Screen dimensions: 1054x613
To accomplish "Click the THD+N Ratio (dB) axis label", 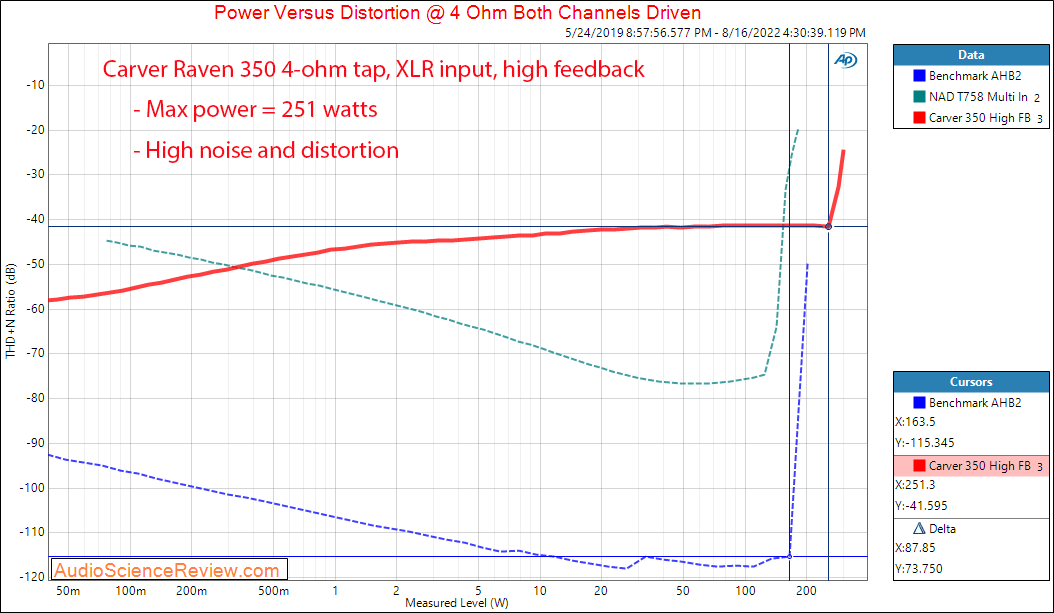I will pos(11,311).
